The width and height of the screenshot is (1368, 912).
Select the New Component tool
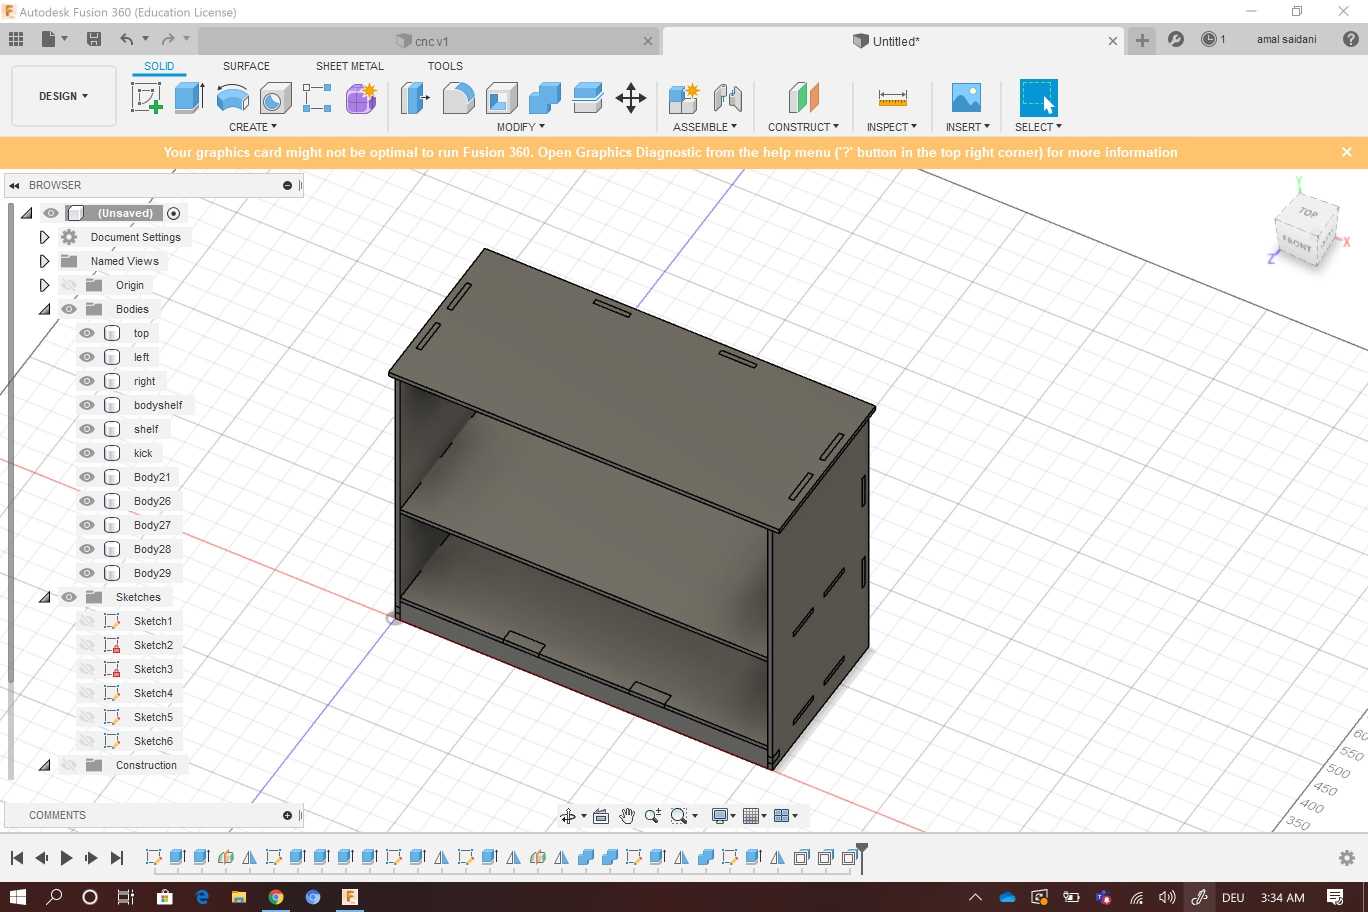coord(684,98)
